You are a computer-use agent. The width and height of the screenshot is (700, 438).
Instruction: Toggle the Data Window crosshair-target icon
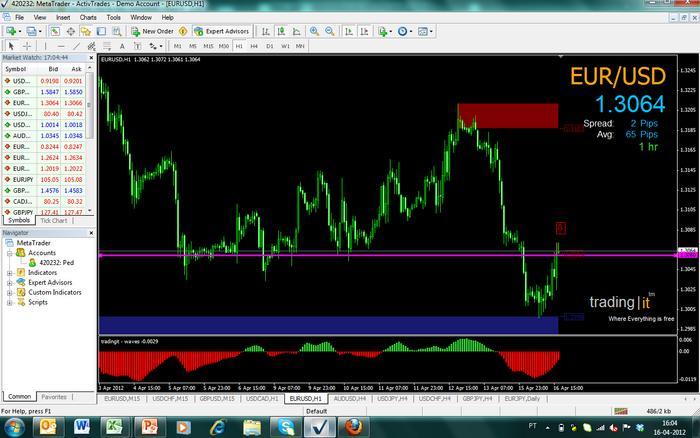click(71, 31)
